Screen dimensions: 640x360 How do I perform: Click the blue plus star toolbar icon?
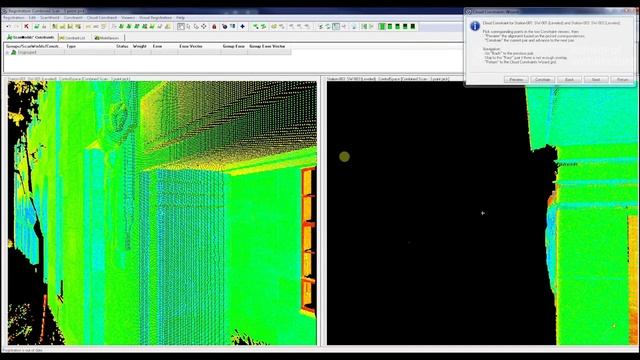242,27
